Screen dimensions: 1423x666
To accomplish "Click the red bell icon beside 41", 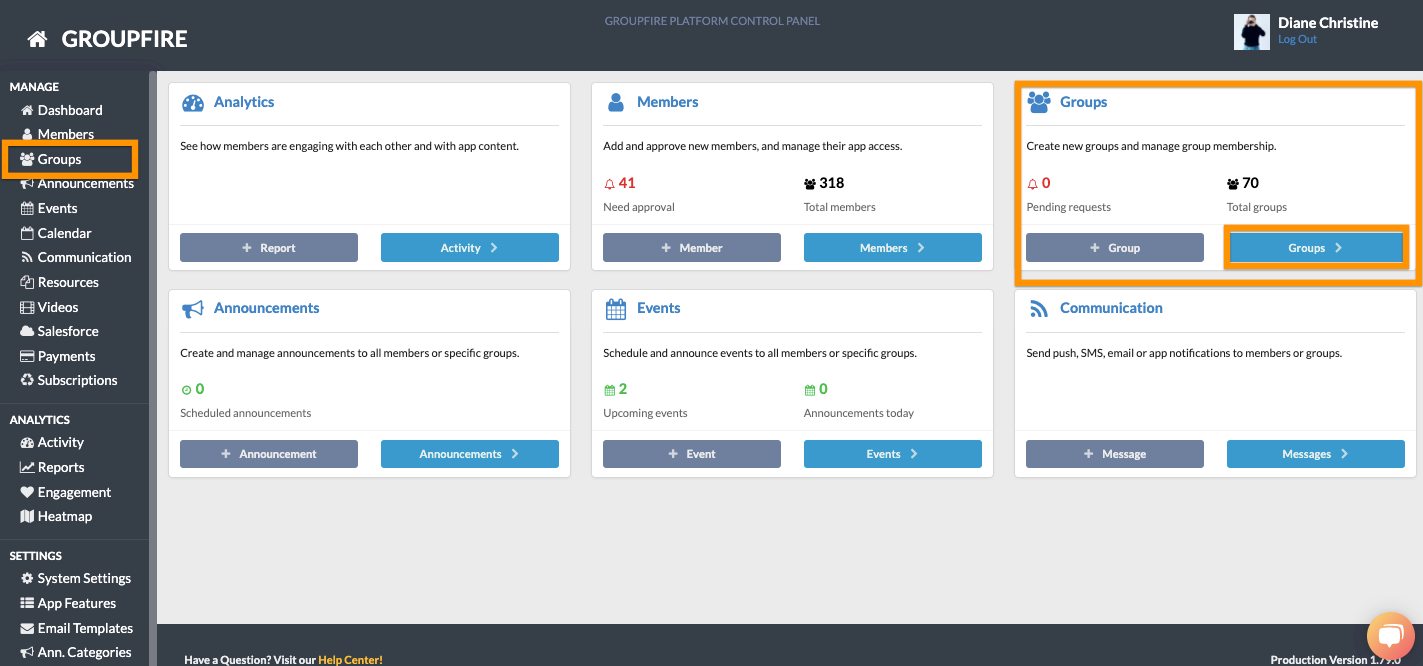I will coord(610,184).
